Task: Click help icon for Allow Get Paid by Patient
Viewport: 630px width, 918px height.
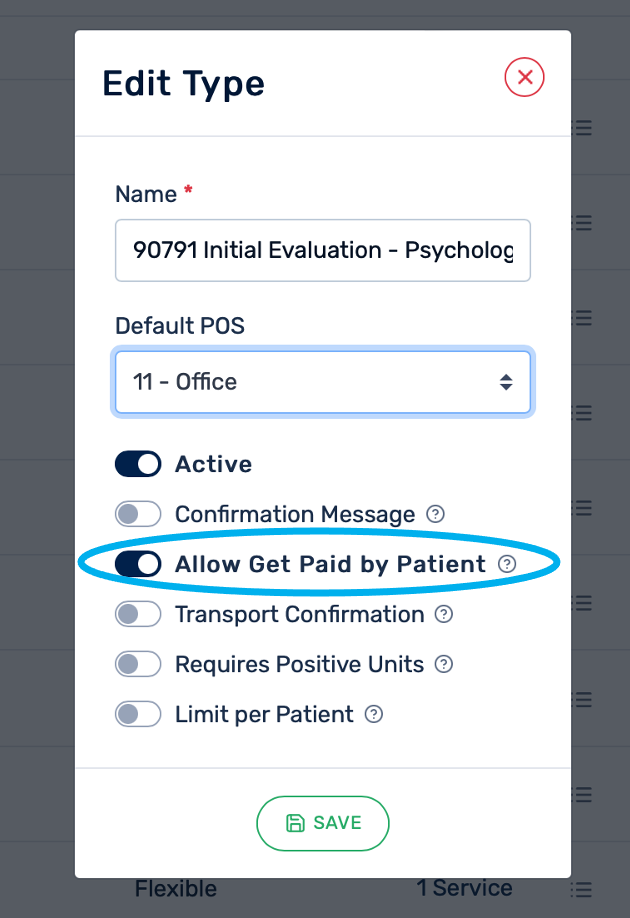Action: click(x=507, y=564)
